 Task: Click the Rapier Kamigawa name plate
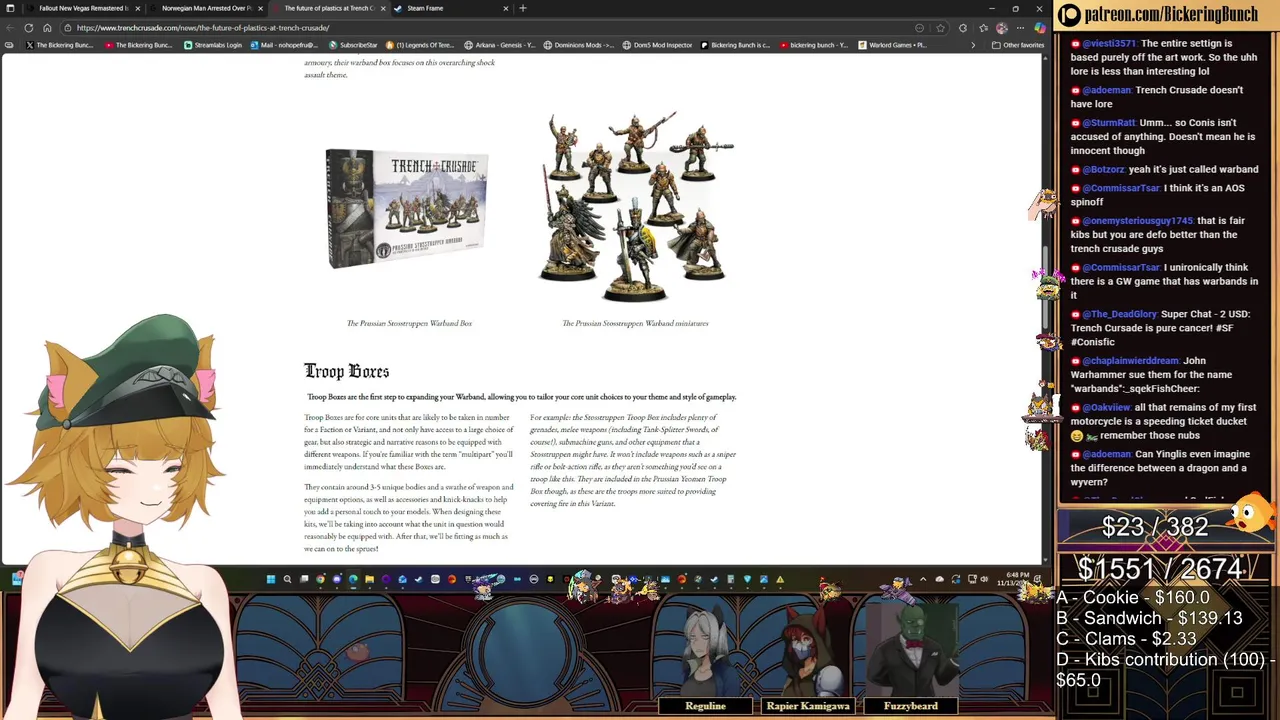pyautogui.click(x=808, y=706)
